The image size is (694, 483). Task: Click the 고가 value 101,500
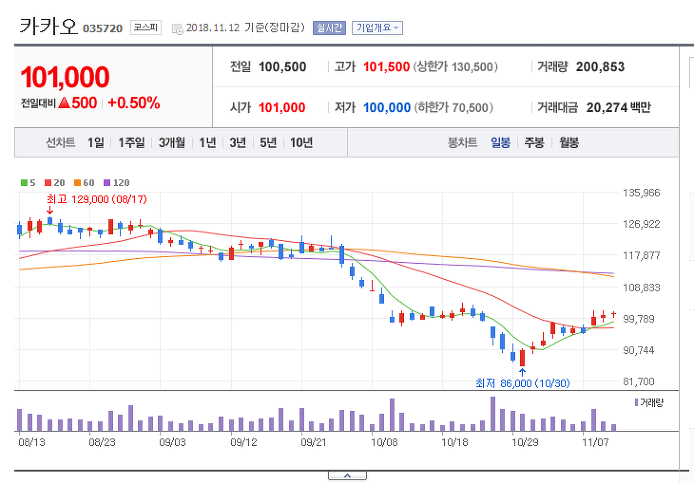pyautogui.click(x=386, y=67)
